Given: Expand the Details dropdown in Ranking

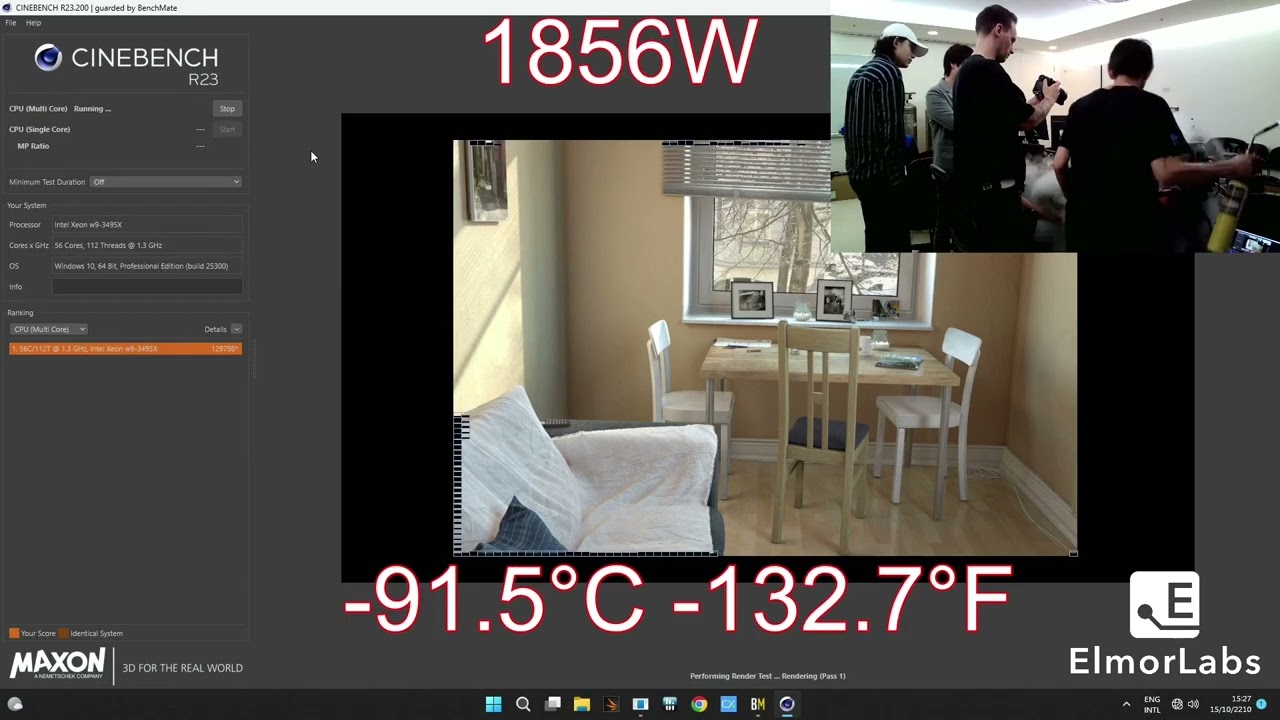Looking at the screenshot, I should click(236, 329).
